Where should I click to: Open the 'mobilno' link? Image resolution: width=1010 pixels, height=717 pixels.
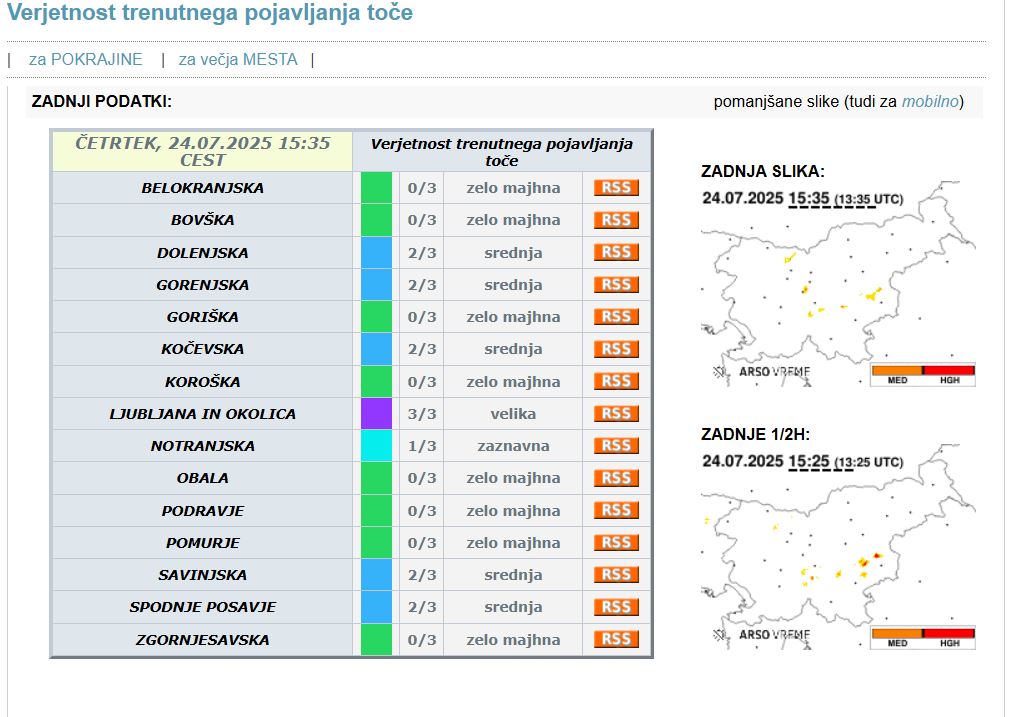coord(930,102)
